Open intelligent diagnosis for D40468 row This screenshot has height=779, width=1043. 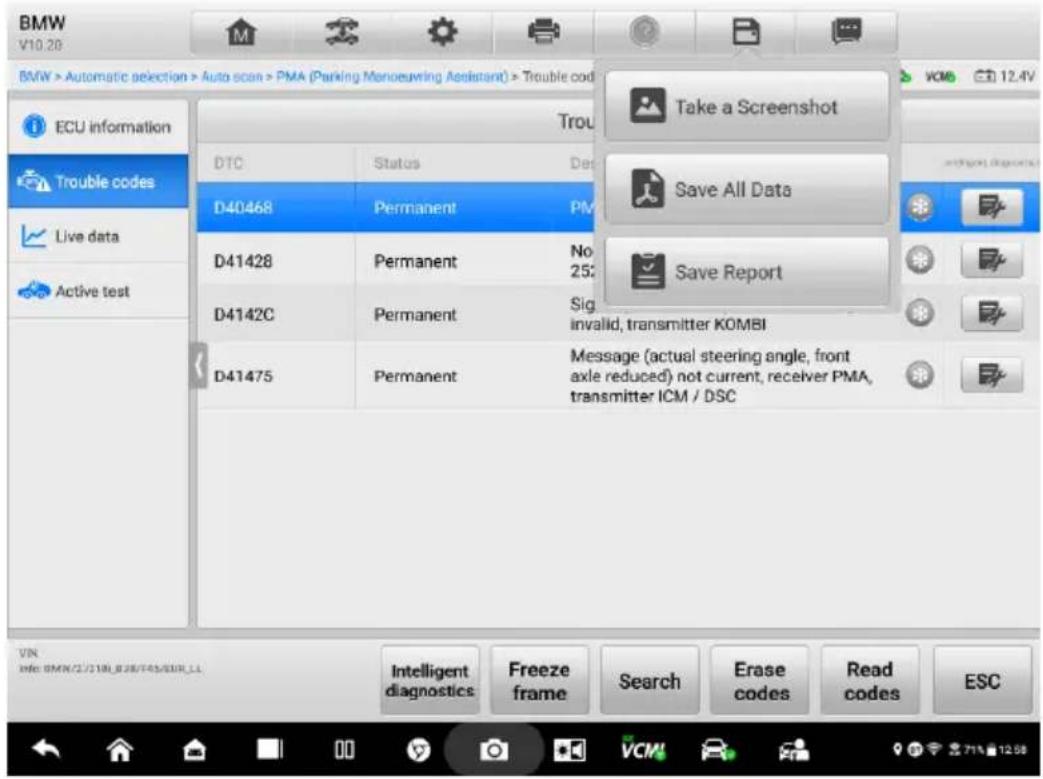992,207
